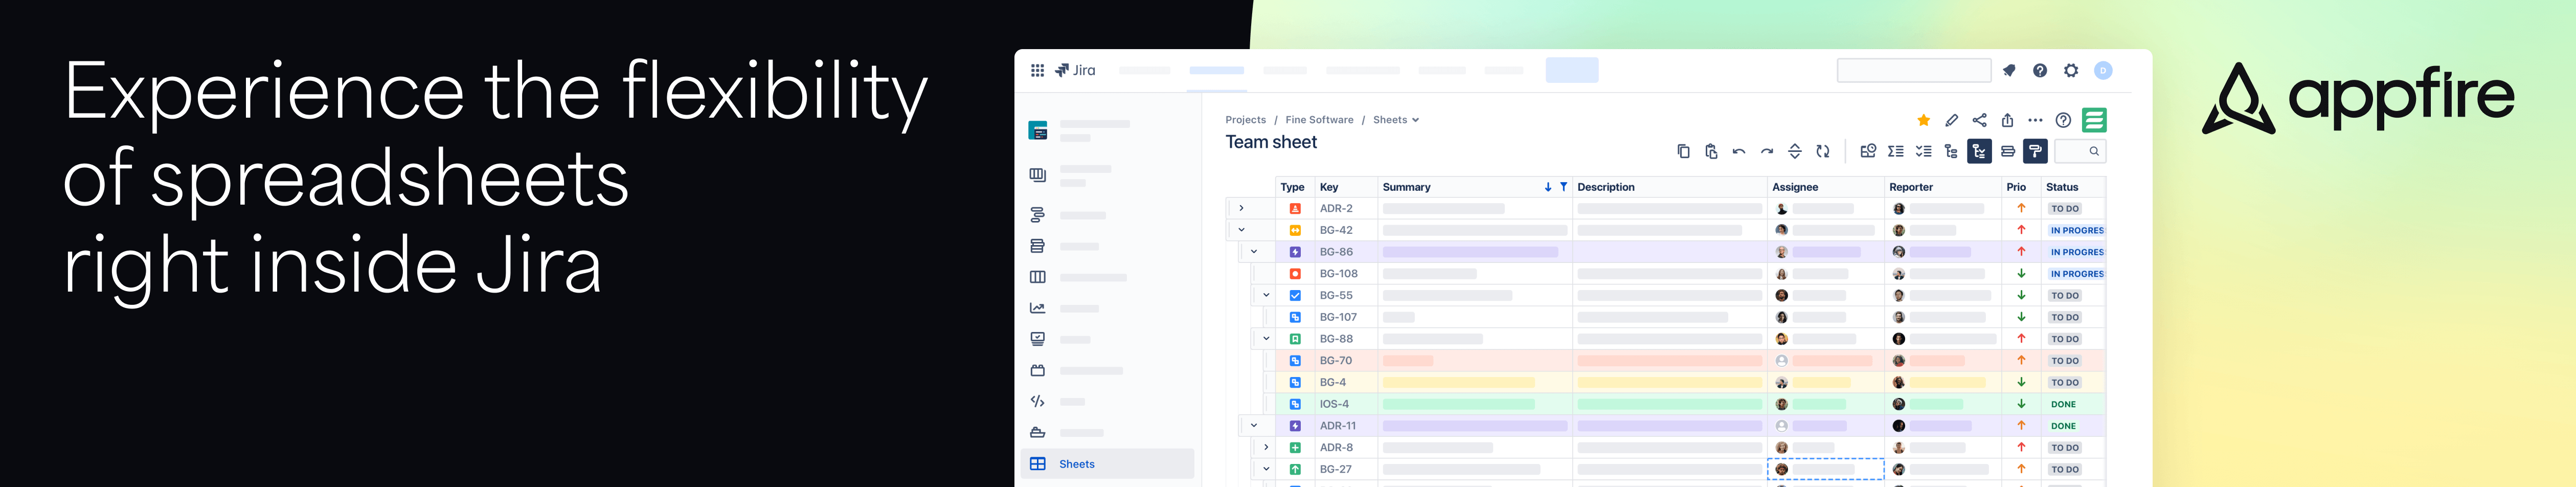This screenshot has width=2576, height=487.
Task: Click the ADR-11 issue type icon
Action: tap(1295, 426)
